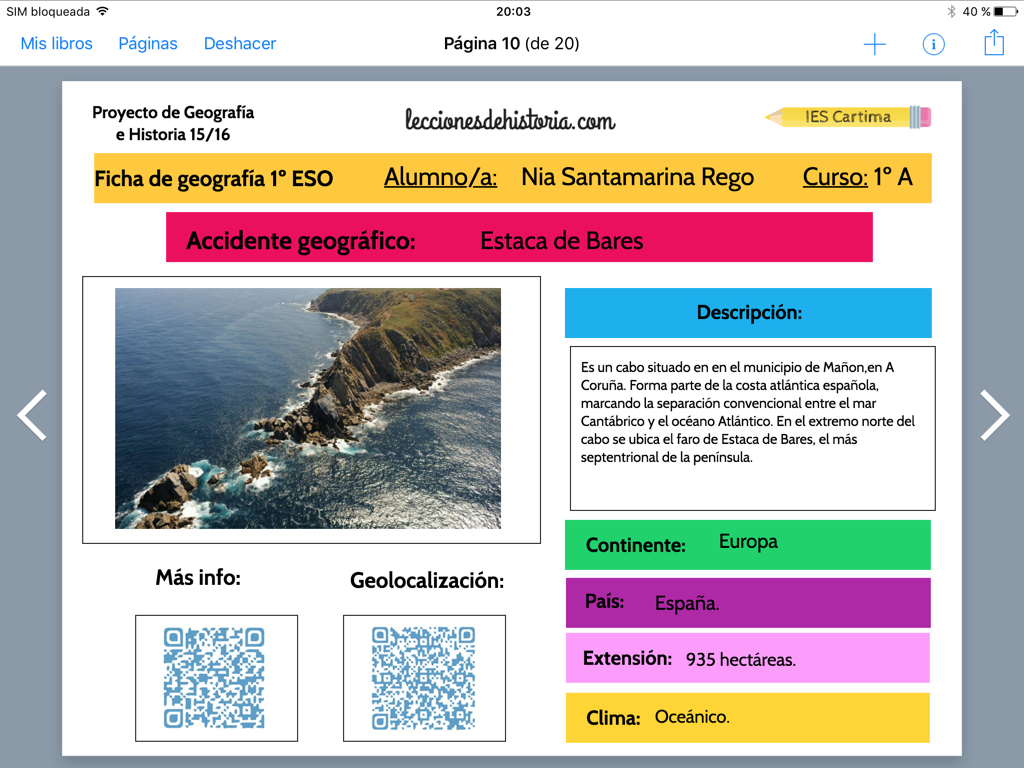Select the Estaca de Bares coastline photo
This screenshot has height=768, width=1024.
point(308,408)
